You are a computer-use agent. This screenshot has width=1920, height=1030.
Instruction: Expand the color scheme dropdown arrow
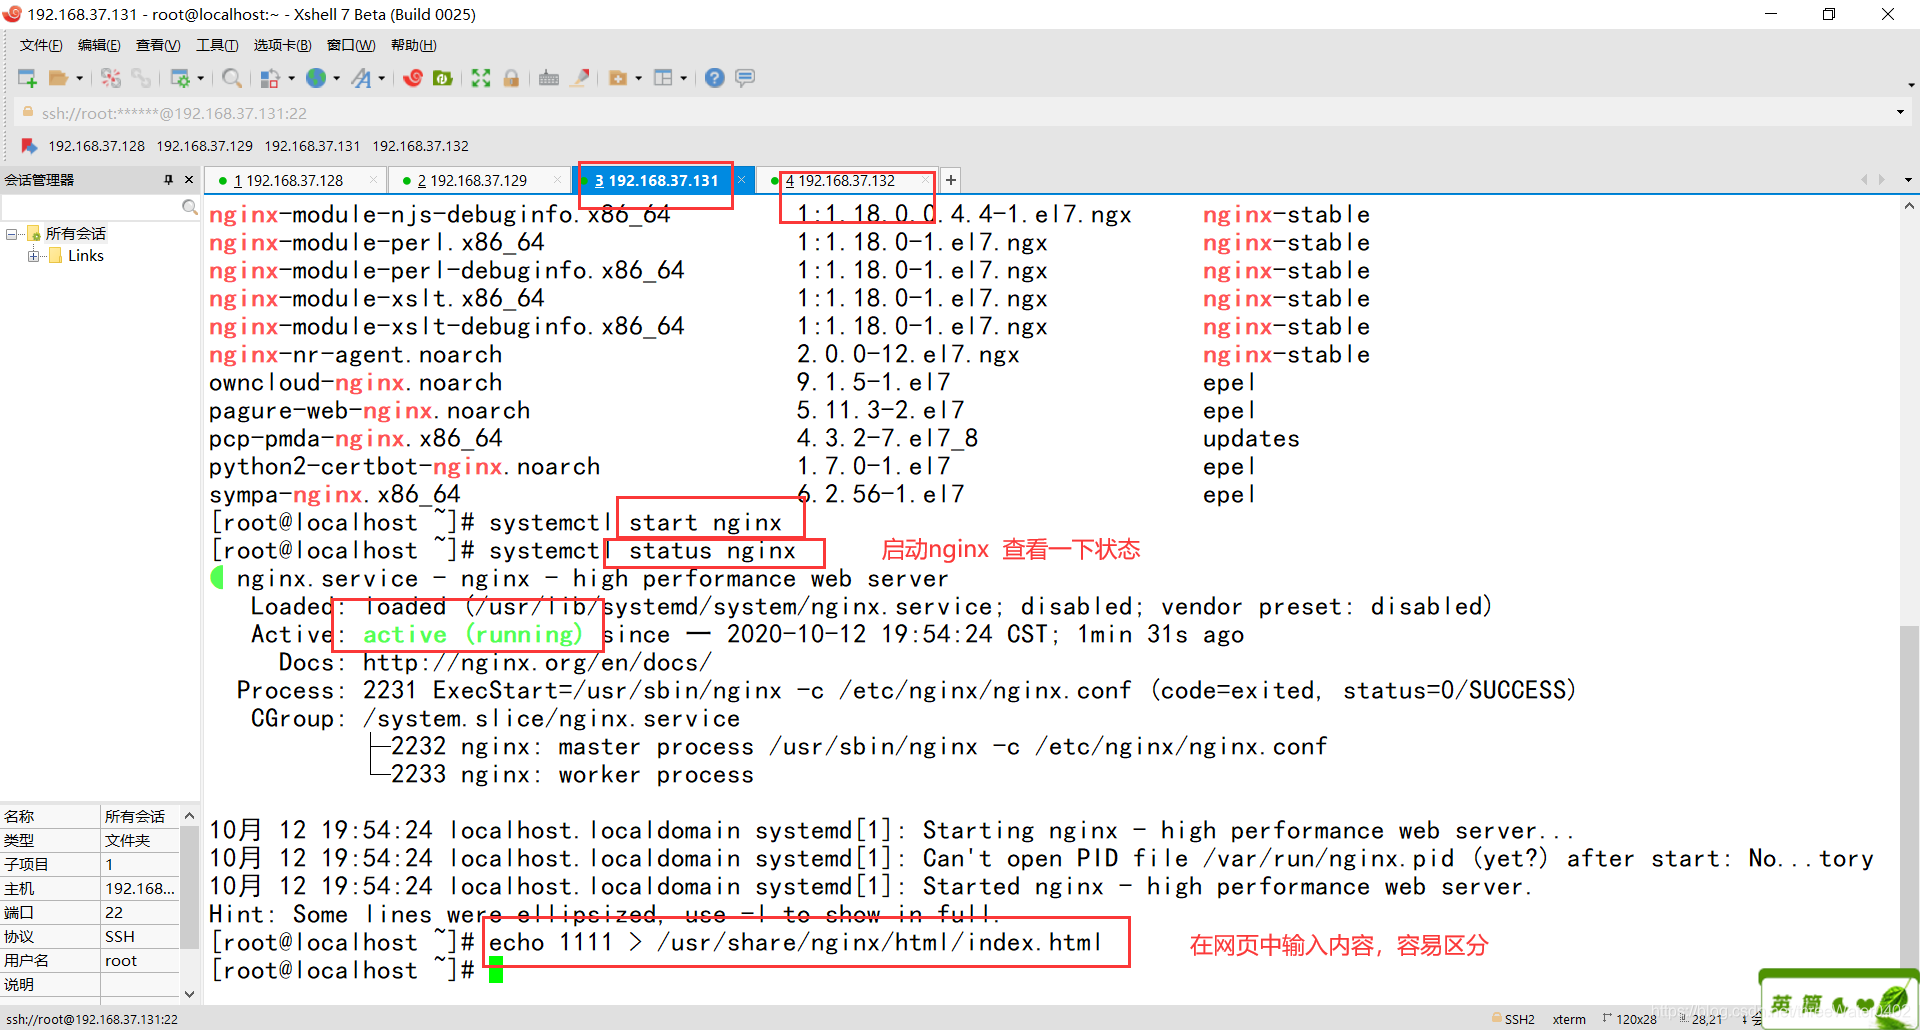pos(291,78)
